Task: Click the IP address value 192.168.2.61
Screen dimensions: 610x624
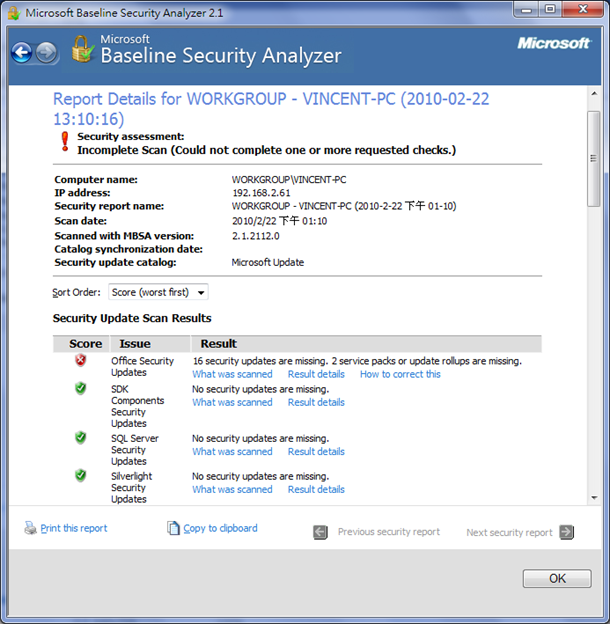Action: click(261, 193)
